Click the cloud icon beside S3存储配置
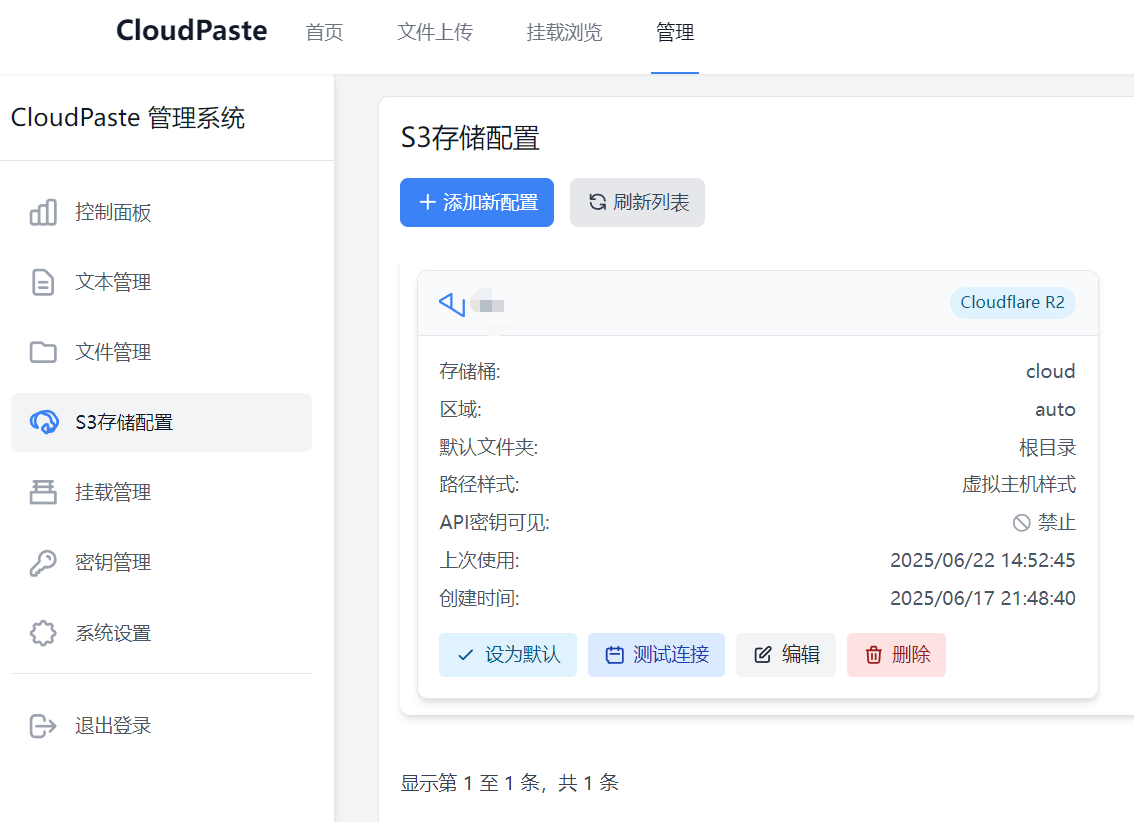 pos(44,422)
